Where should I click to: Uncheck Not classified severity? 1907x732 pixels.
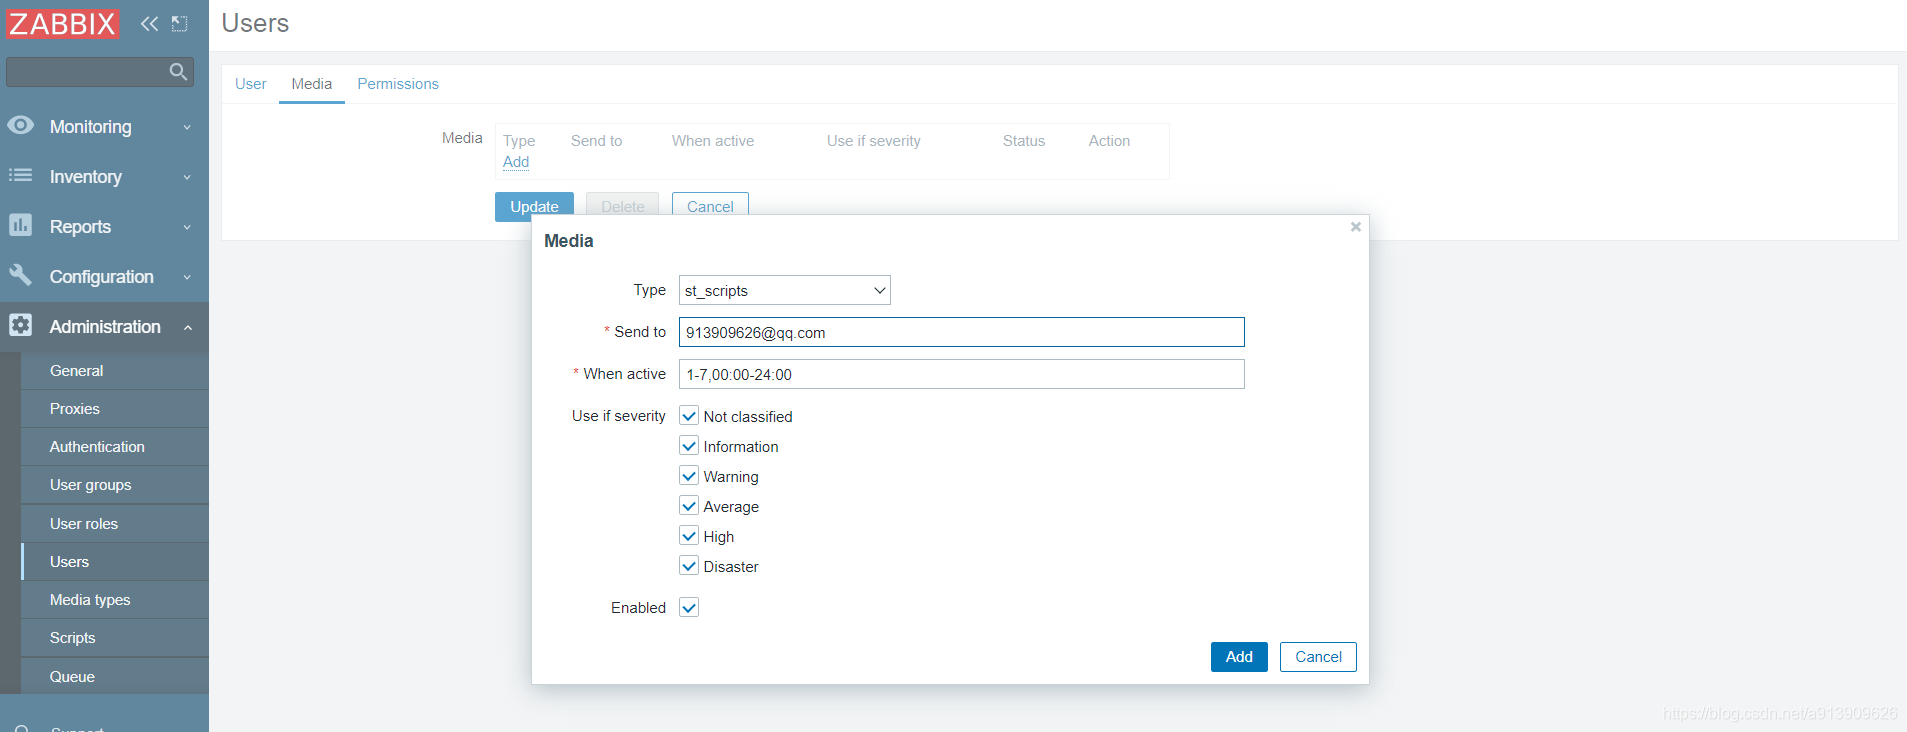click(689, 415)
